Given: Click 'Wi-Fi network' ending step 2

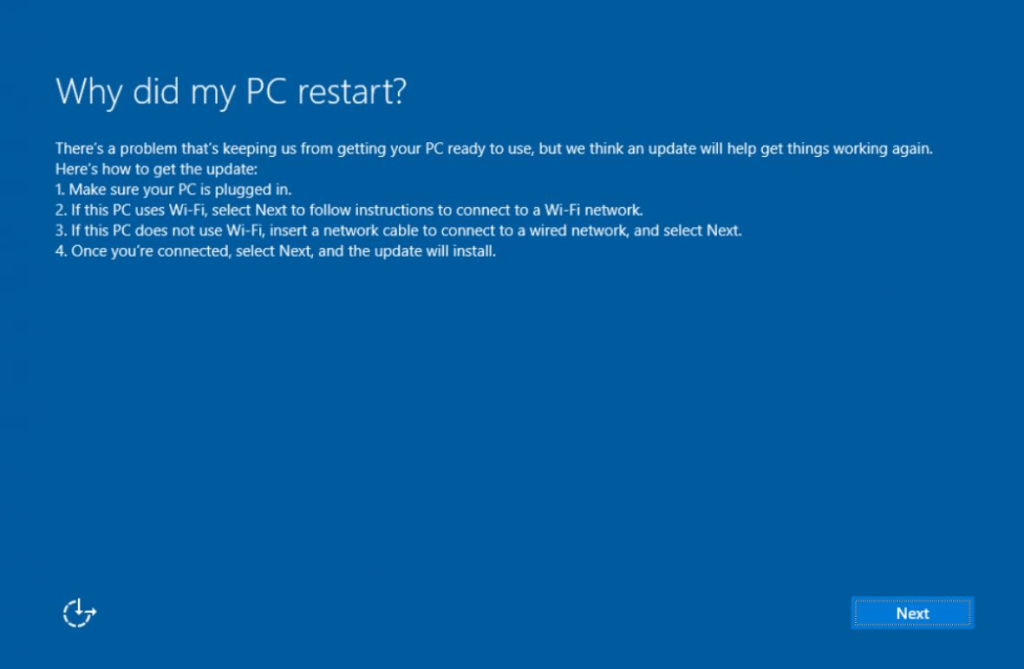Looking at the screenshot, I should point(594,210).
